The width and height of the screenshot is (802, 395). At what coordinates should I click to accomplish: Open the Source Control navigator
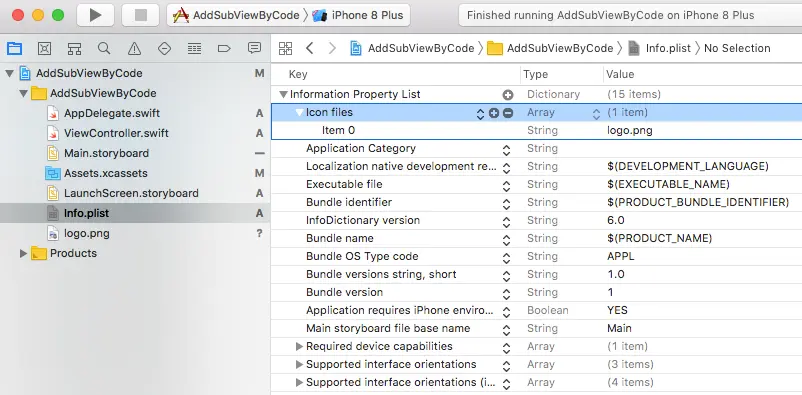pos(44,49)
